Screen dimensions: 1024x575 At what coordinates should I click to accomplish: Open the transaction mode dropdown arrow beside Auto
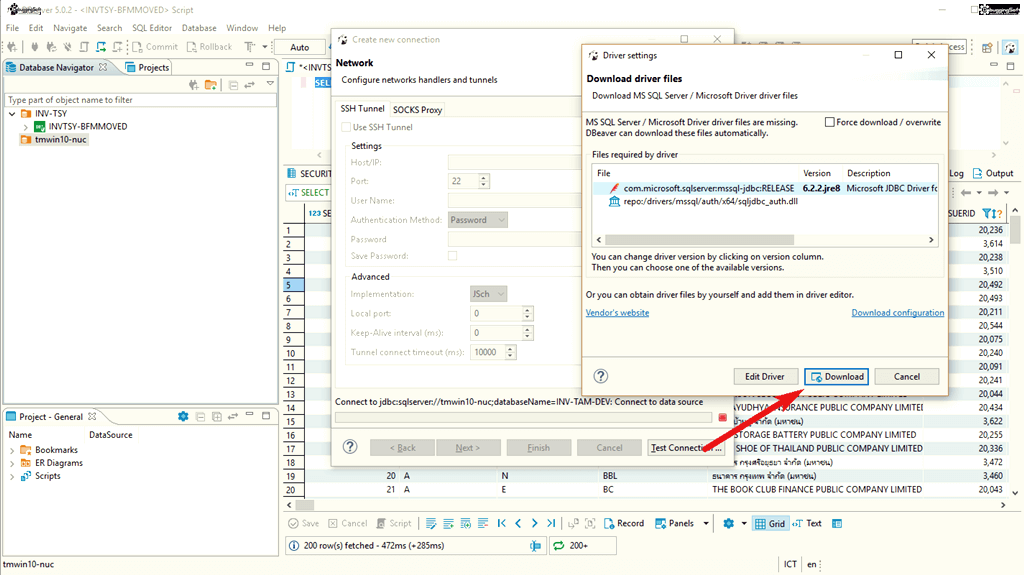(x=264, y=47)
